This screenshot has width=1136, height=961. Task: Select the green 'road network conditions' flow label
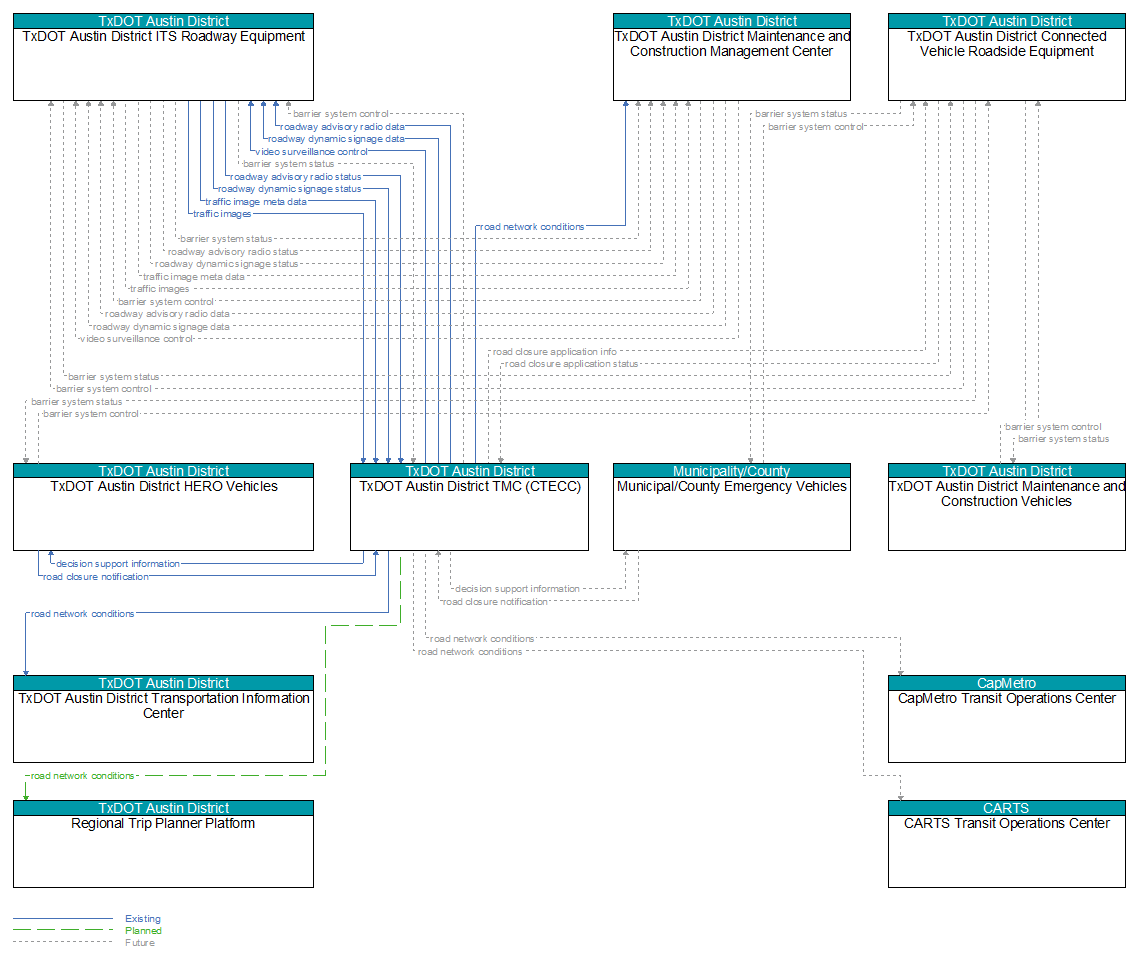point(83,775)
